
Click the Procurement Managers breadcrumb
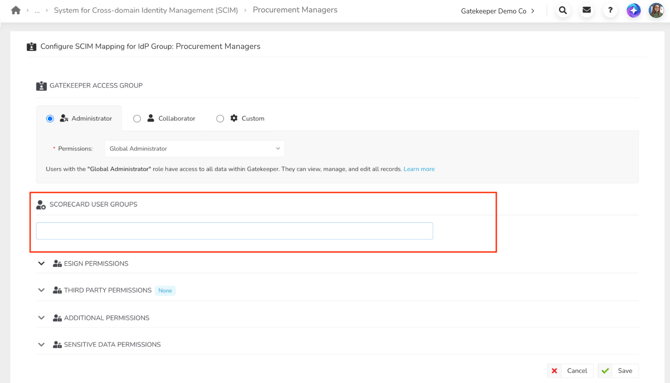295,10
